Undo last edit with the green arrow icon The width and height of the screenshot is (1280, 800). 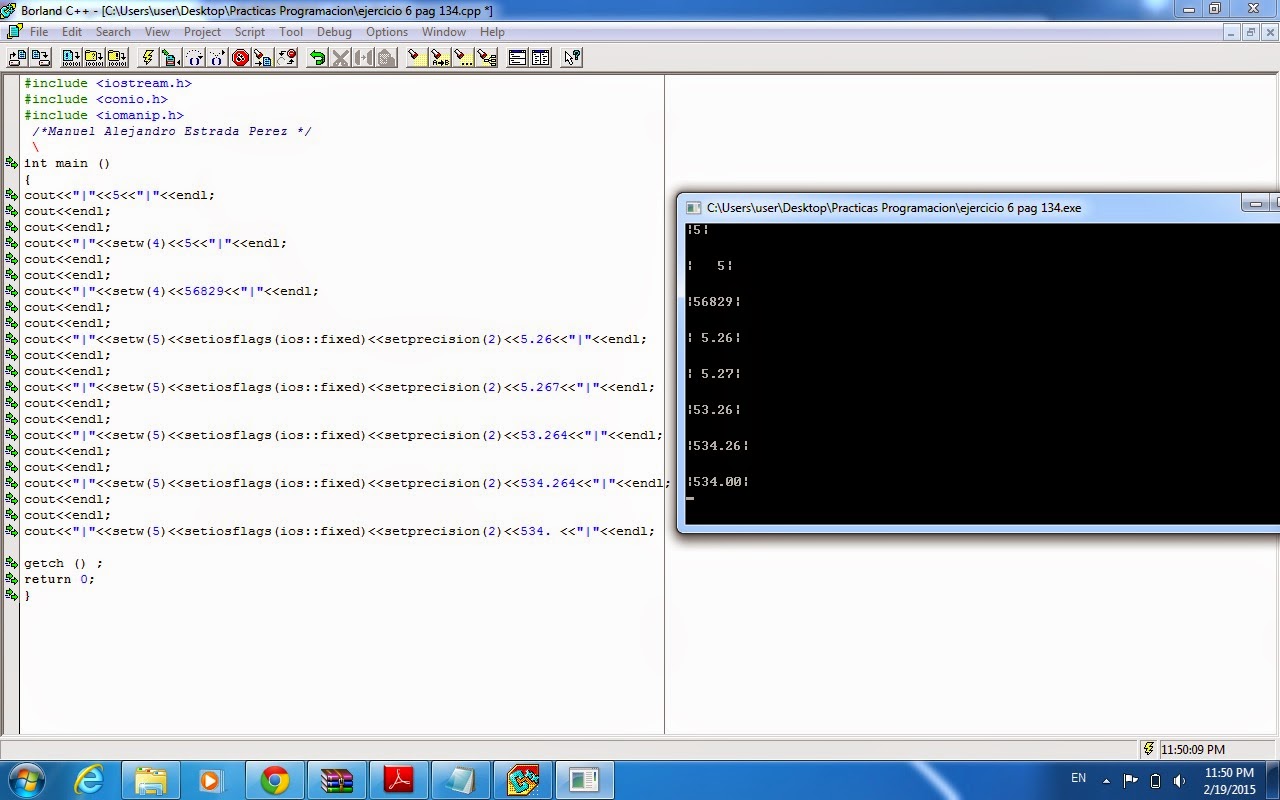coord(319,57)
